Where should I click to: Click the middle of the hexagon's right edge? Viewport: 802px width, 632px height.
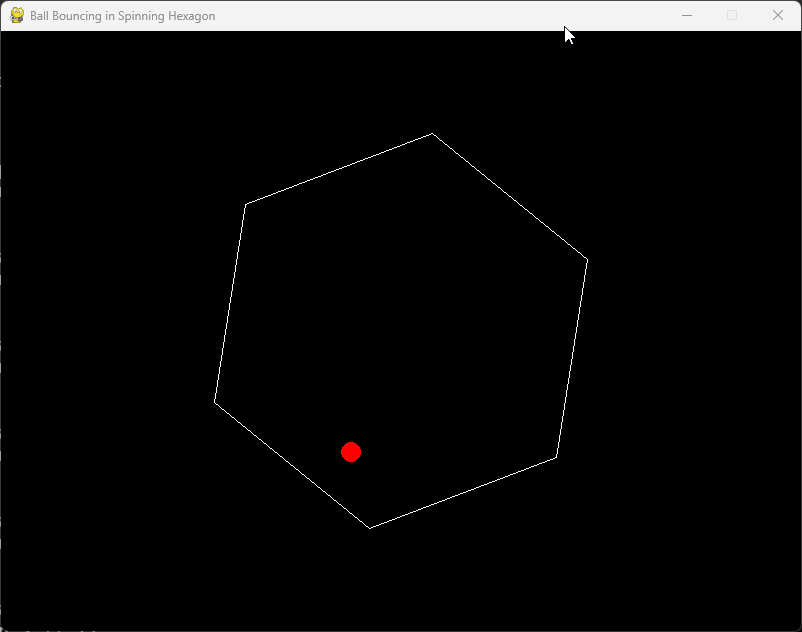pos(572,359)
